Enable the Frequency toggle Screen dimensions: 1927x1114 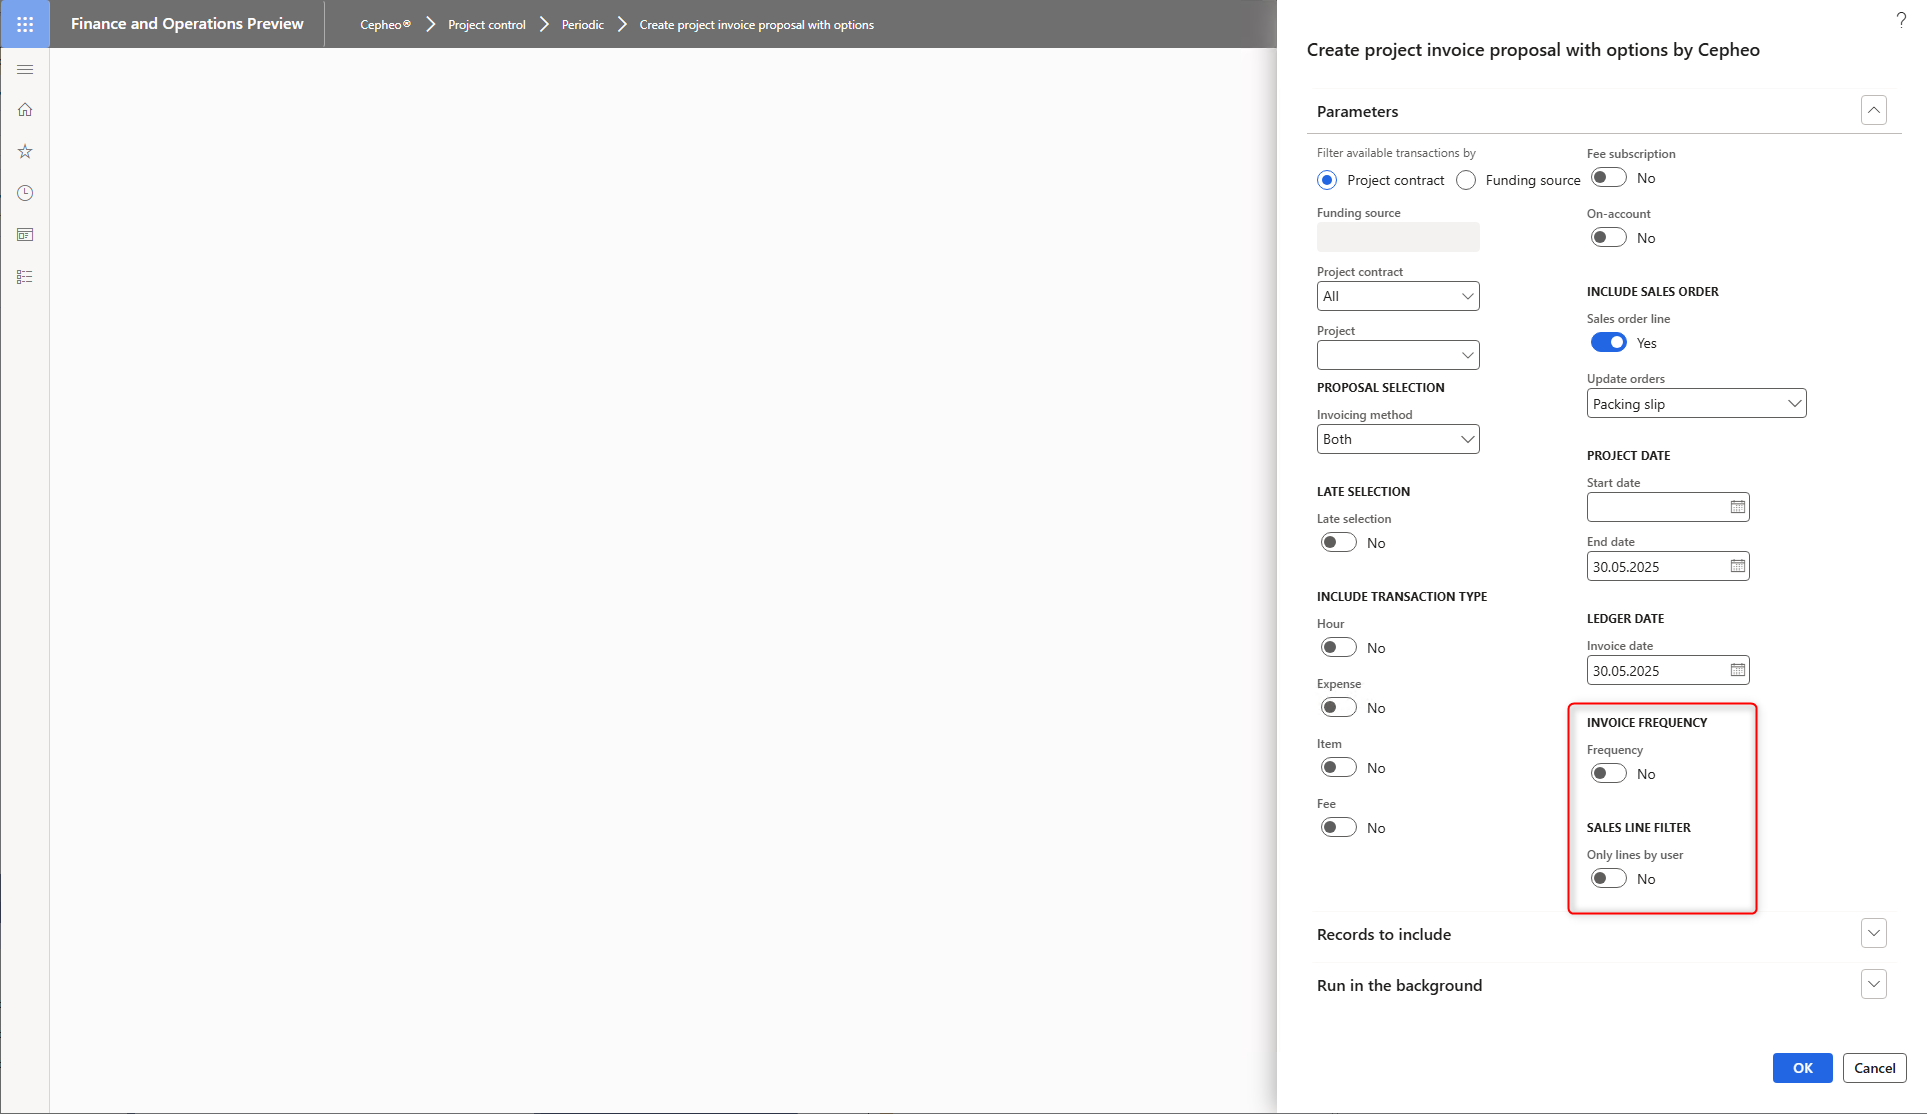pyautogui.click(x=1608, y=774)
